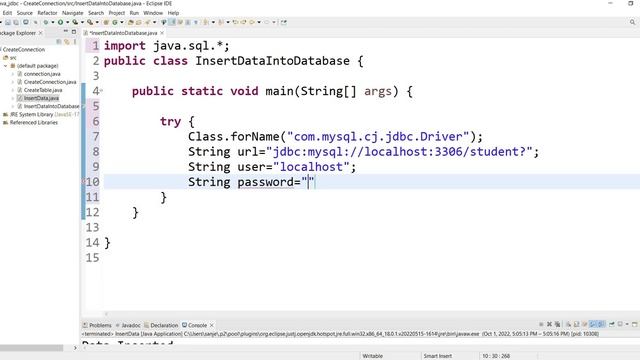Click the Open Type toolbar icon
Screen dimensions: 640x360
pyautogui.click(x=131, y=22)
